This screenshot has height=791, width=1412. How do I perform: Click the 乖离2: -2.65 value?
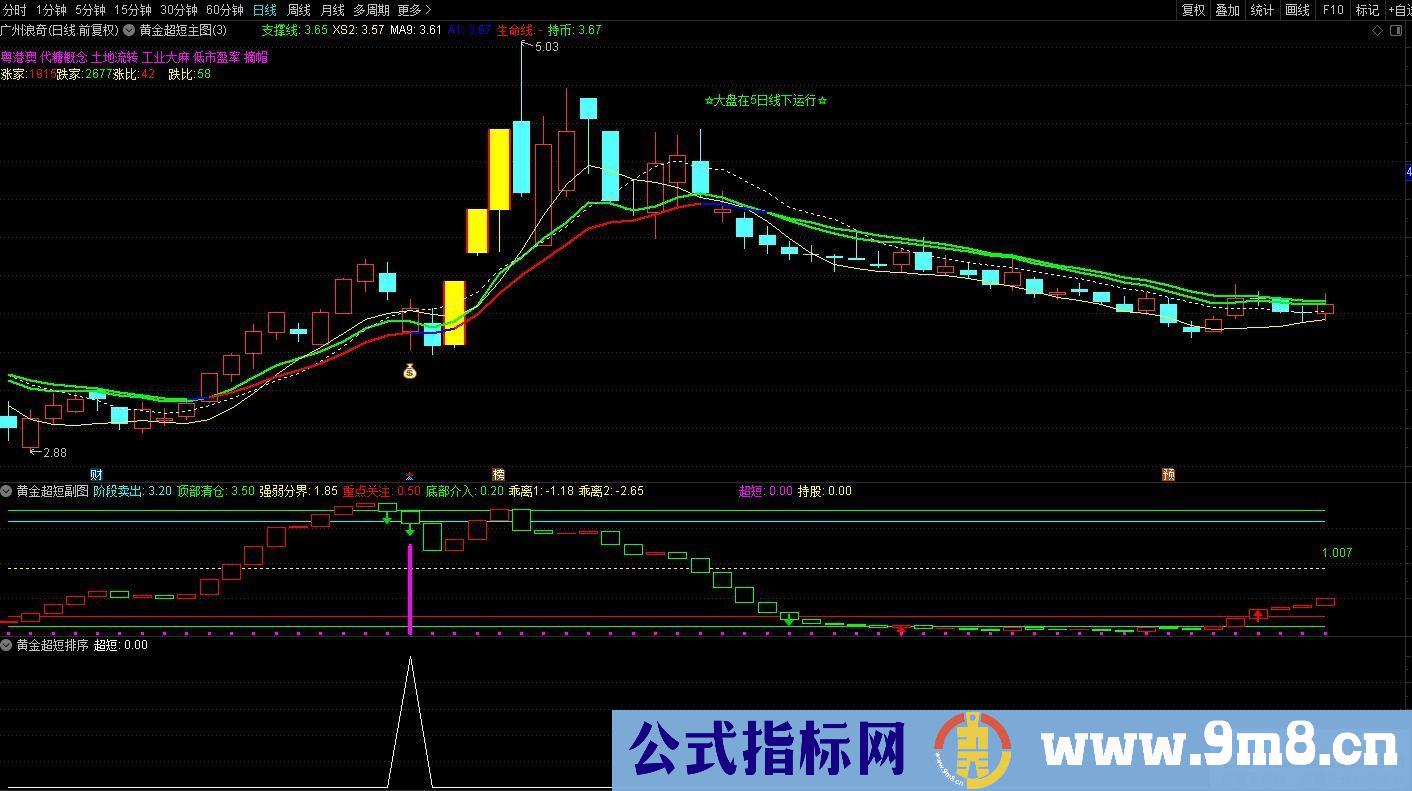tap(611, 491)
